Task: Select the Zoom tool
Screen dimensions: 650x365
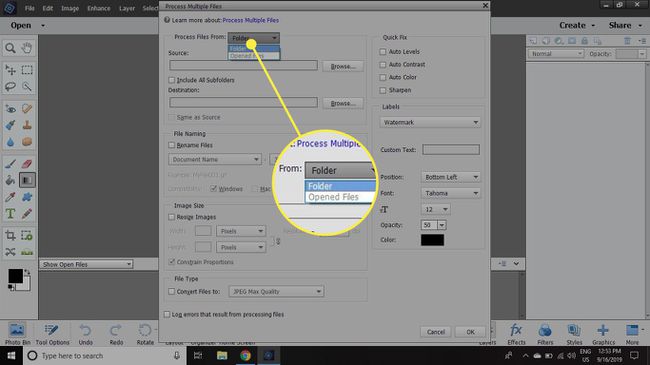Action: [10, 48]
